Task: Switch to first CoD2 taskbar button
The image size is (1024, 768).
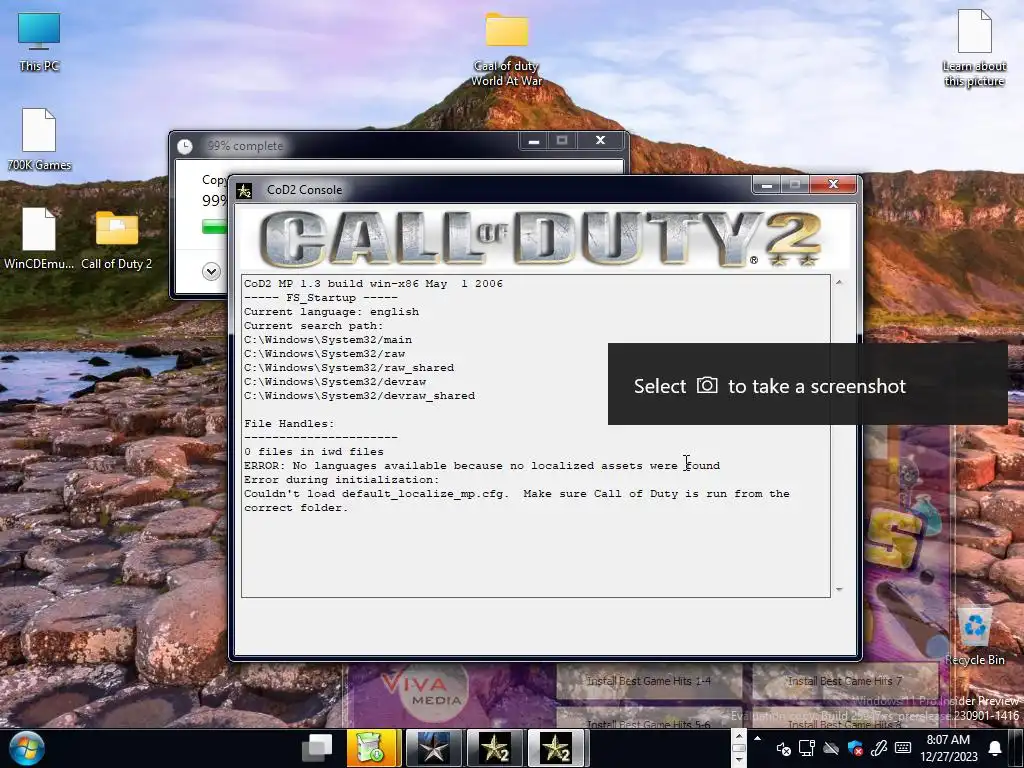Action: (495, 748)
